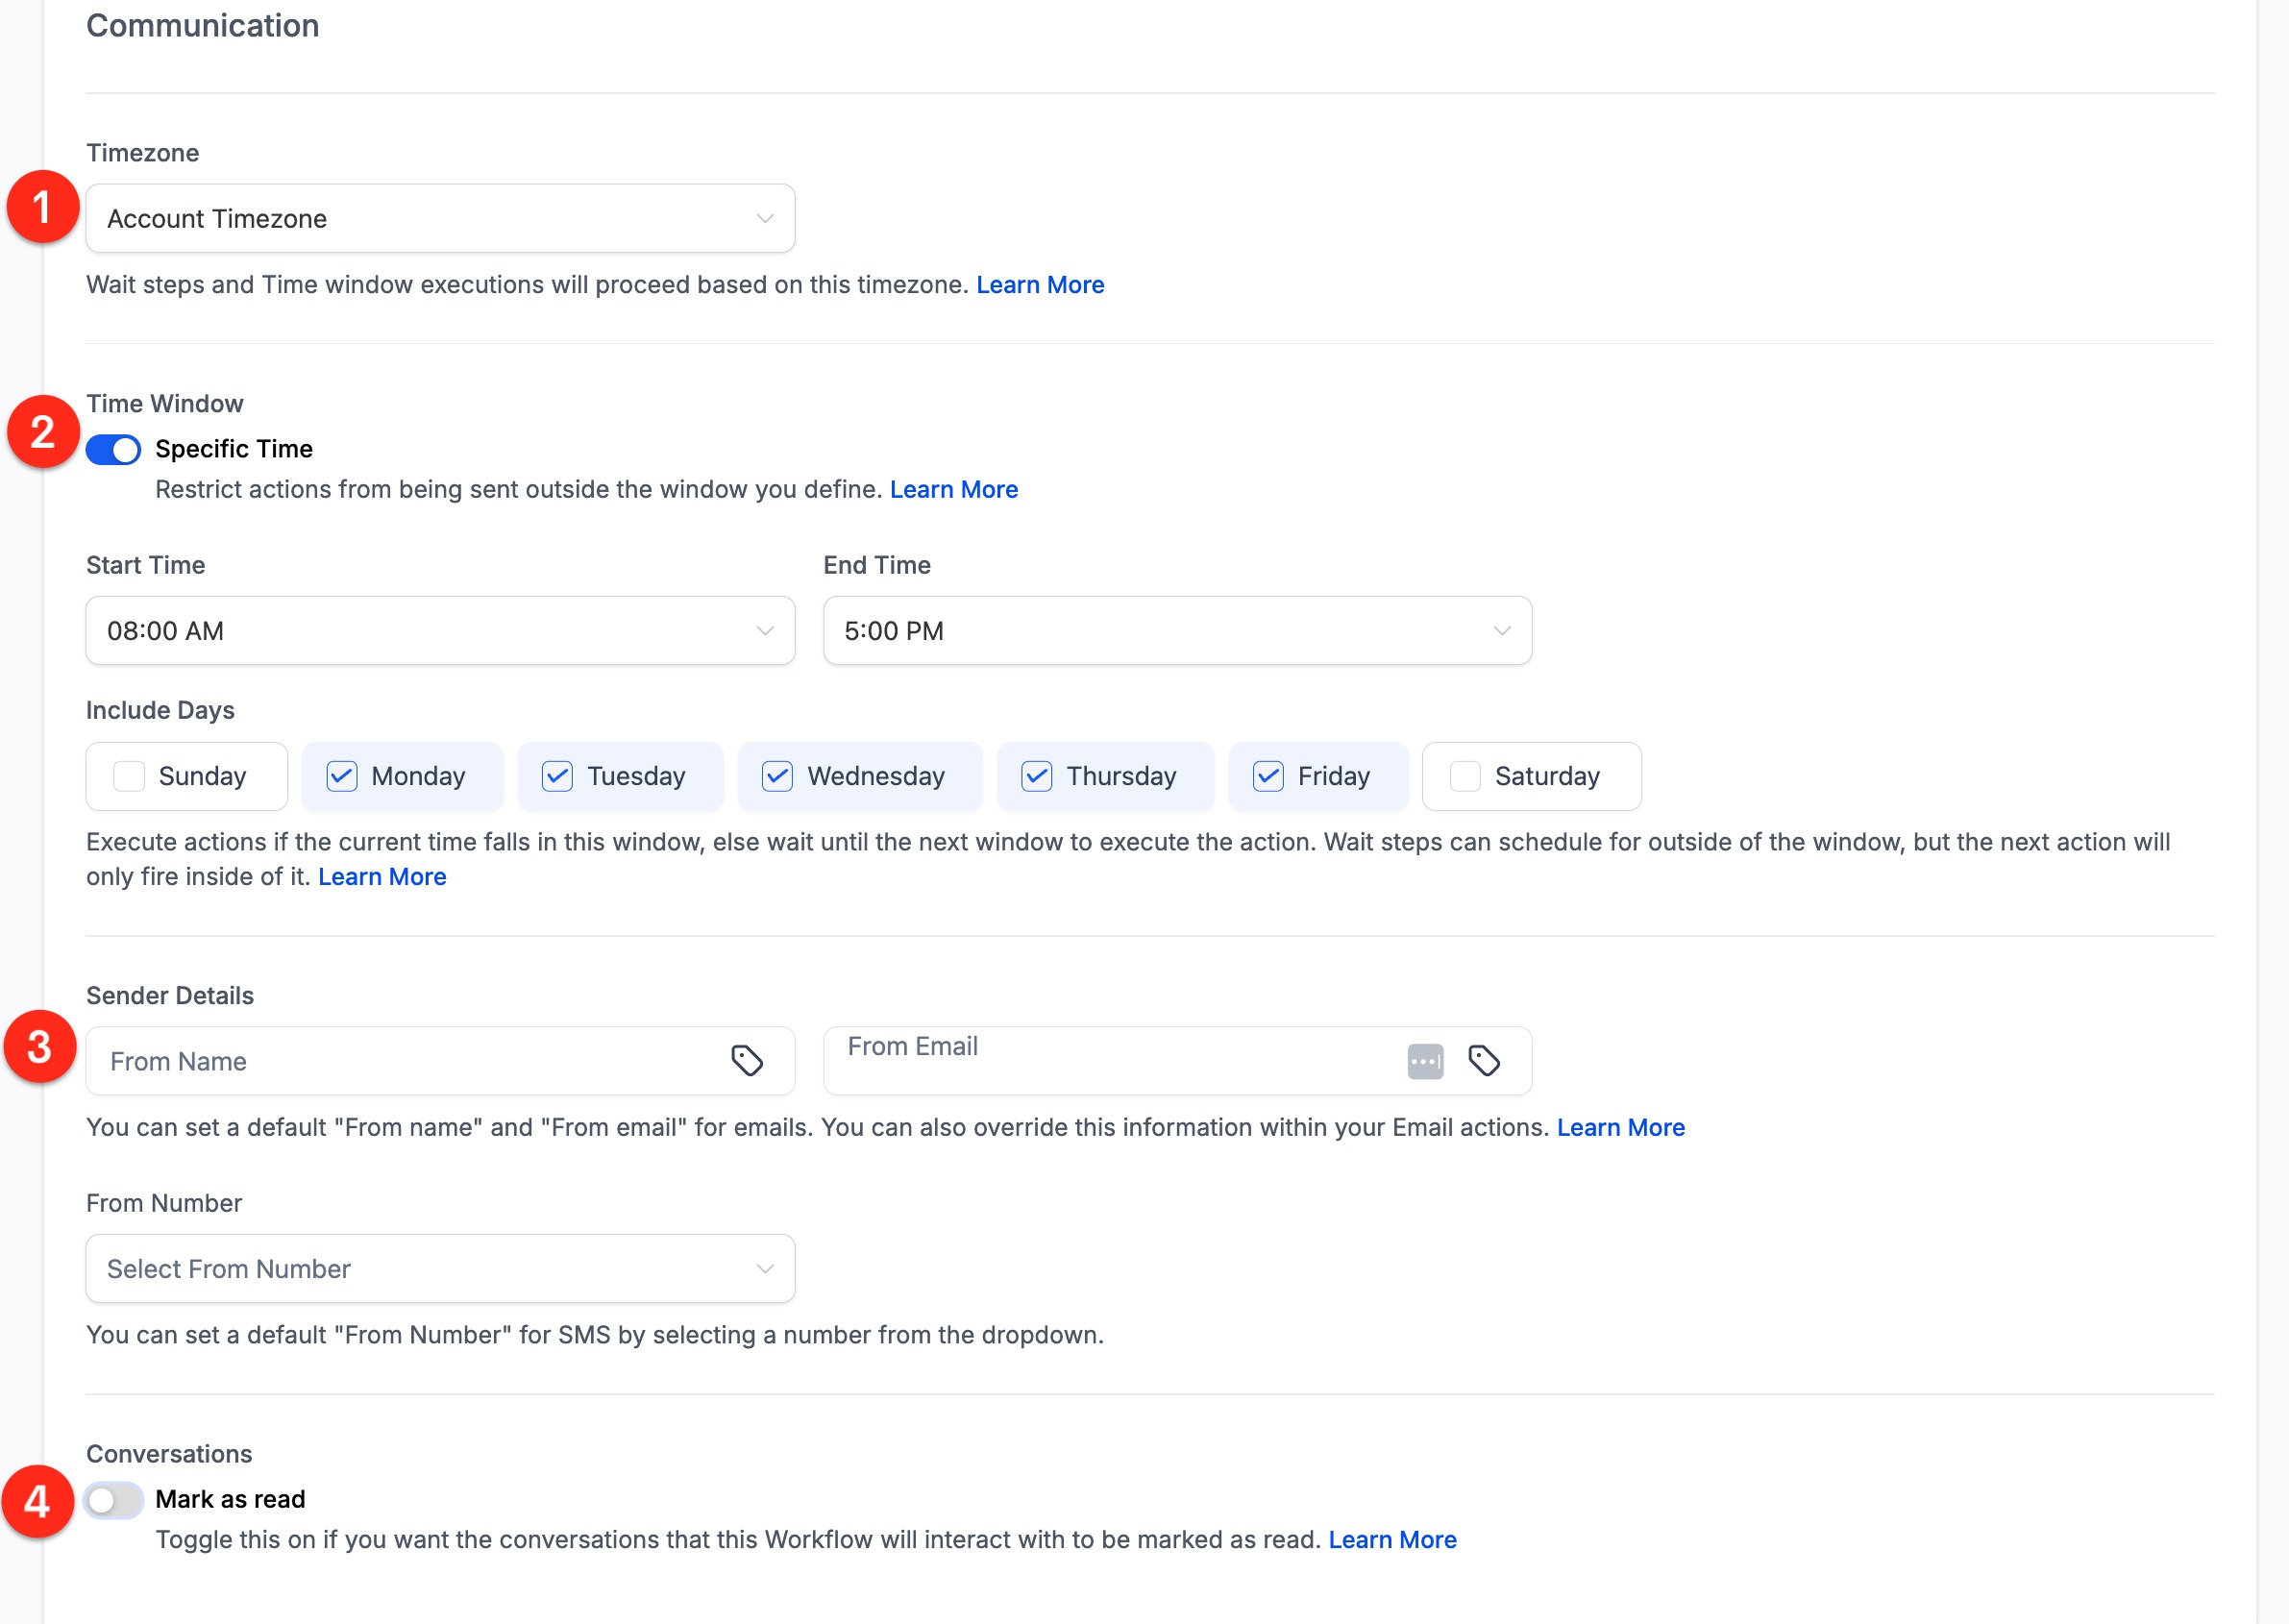
Task: Click into the From Email input field
Action: [1100, 1060]
